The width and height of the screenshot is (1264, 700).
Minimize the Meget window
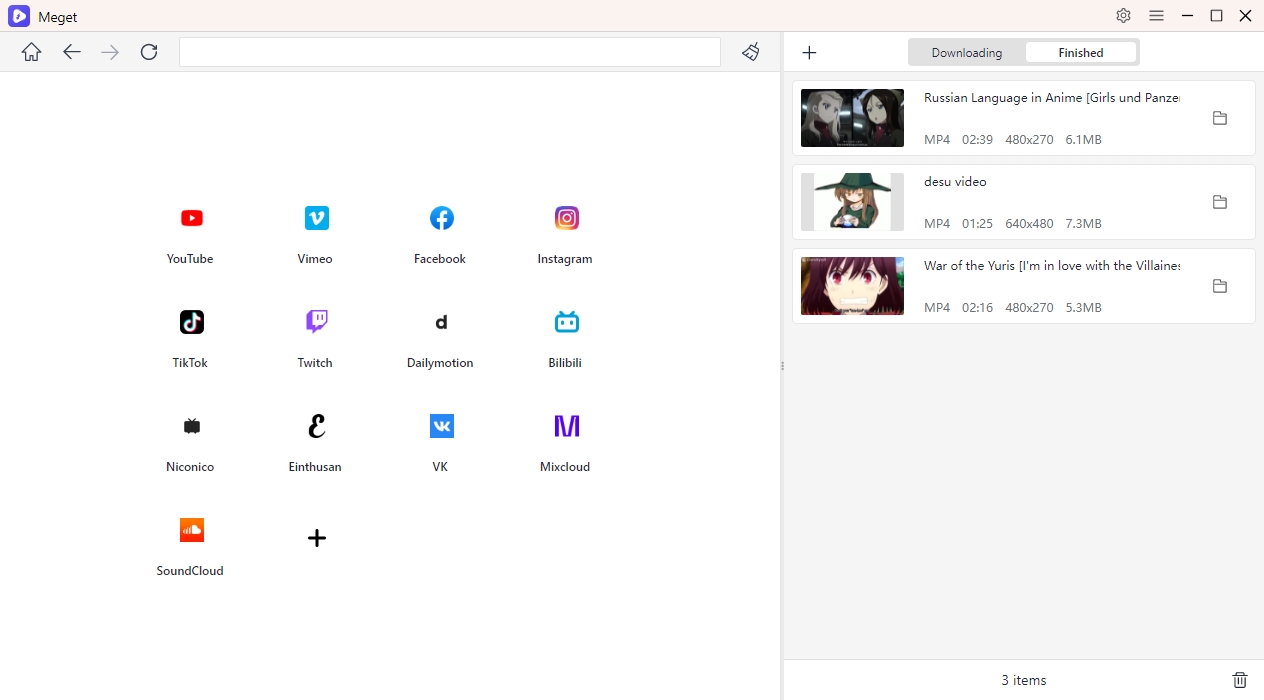(1187, 16)
